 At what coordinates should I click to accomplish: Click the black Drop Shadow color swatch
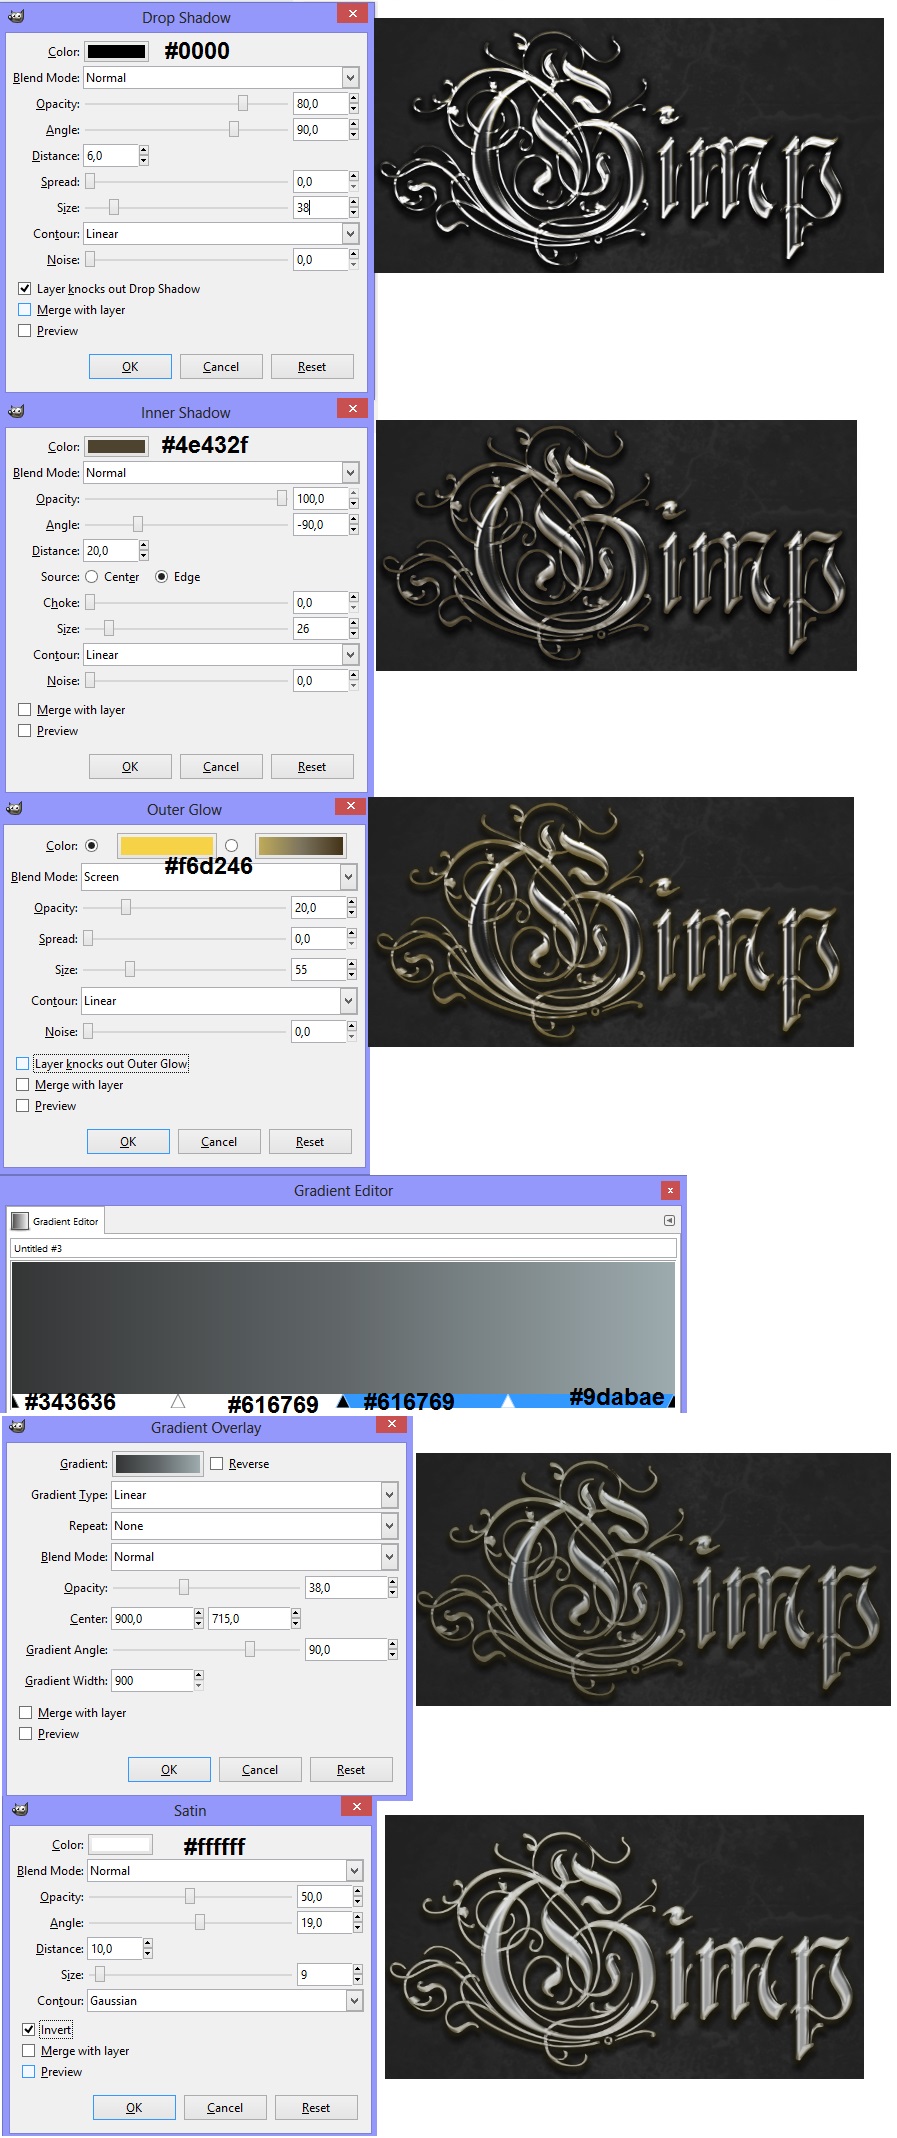click(117, 51)
